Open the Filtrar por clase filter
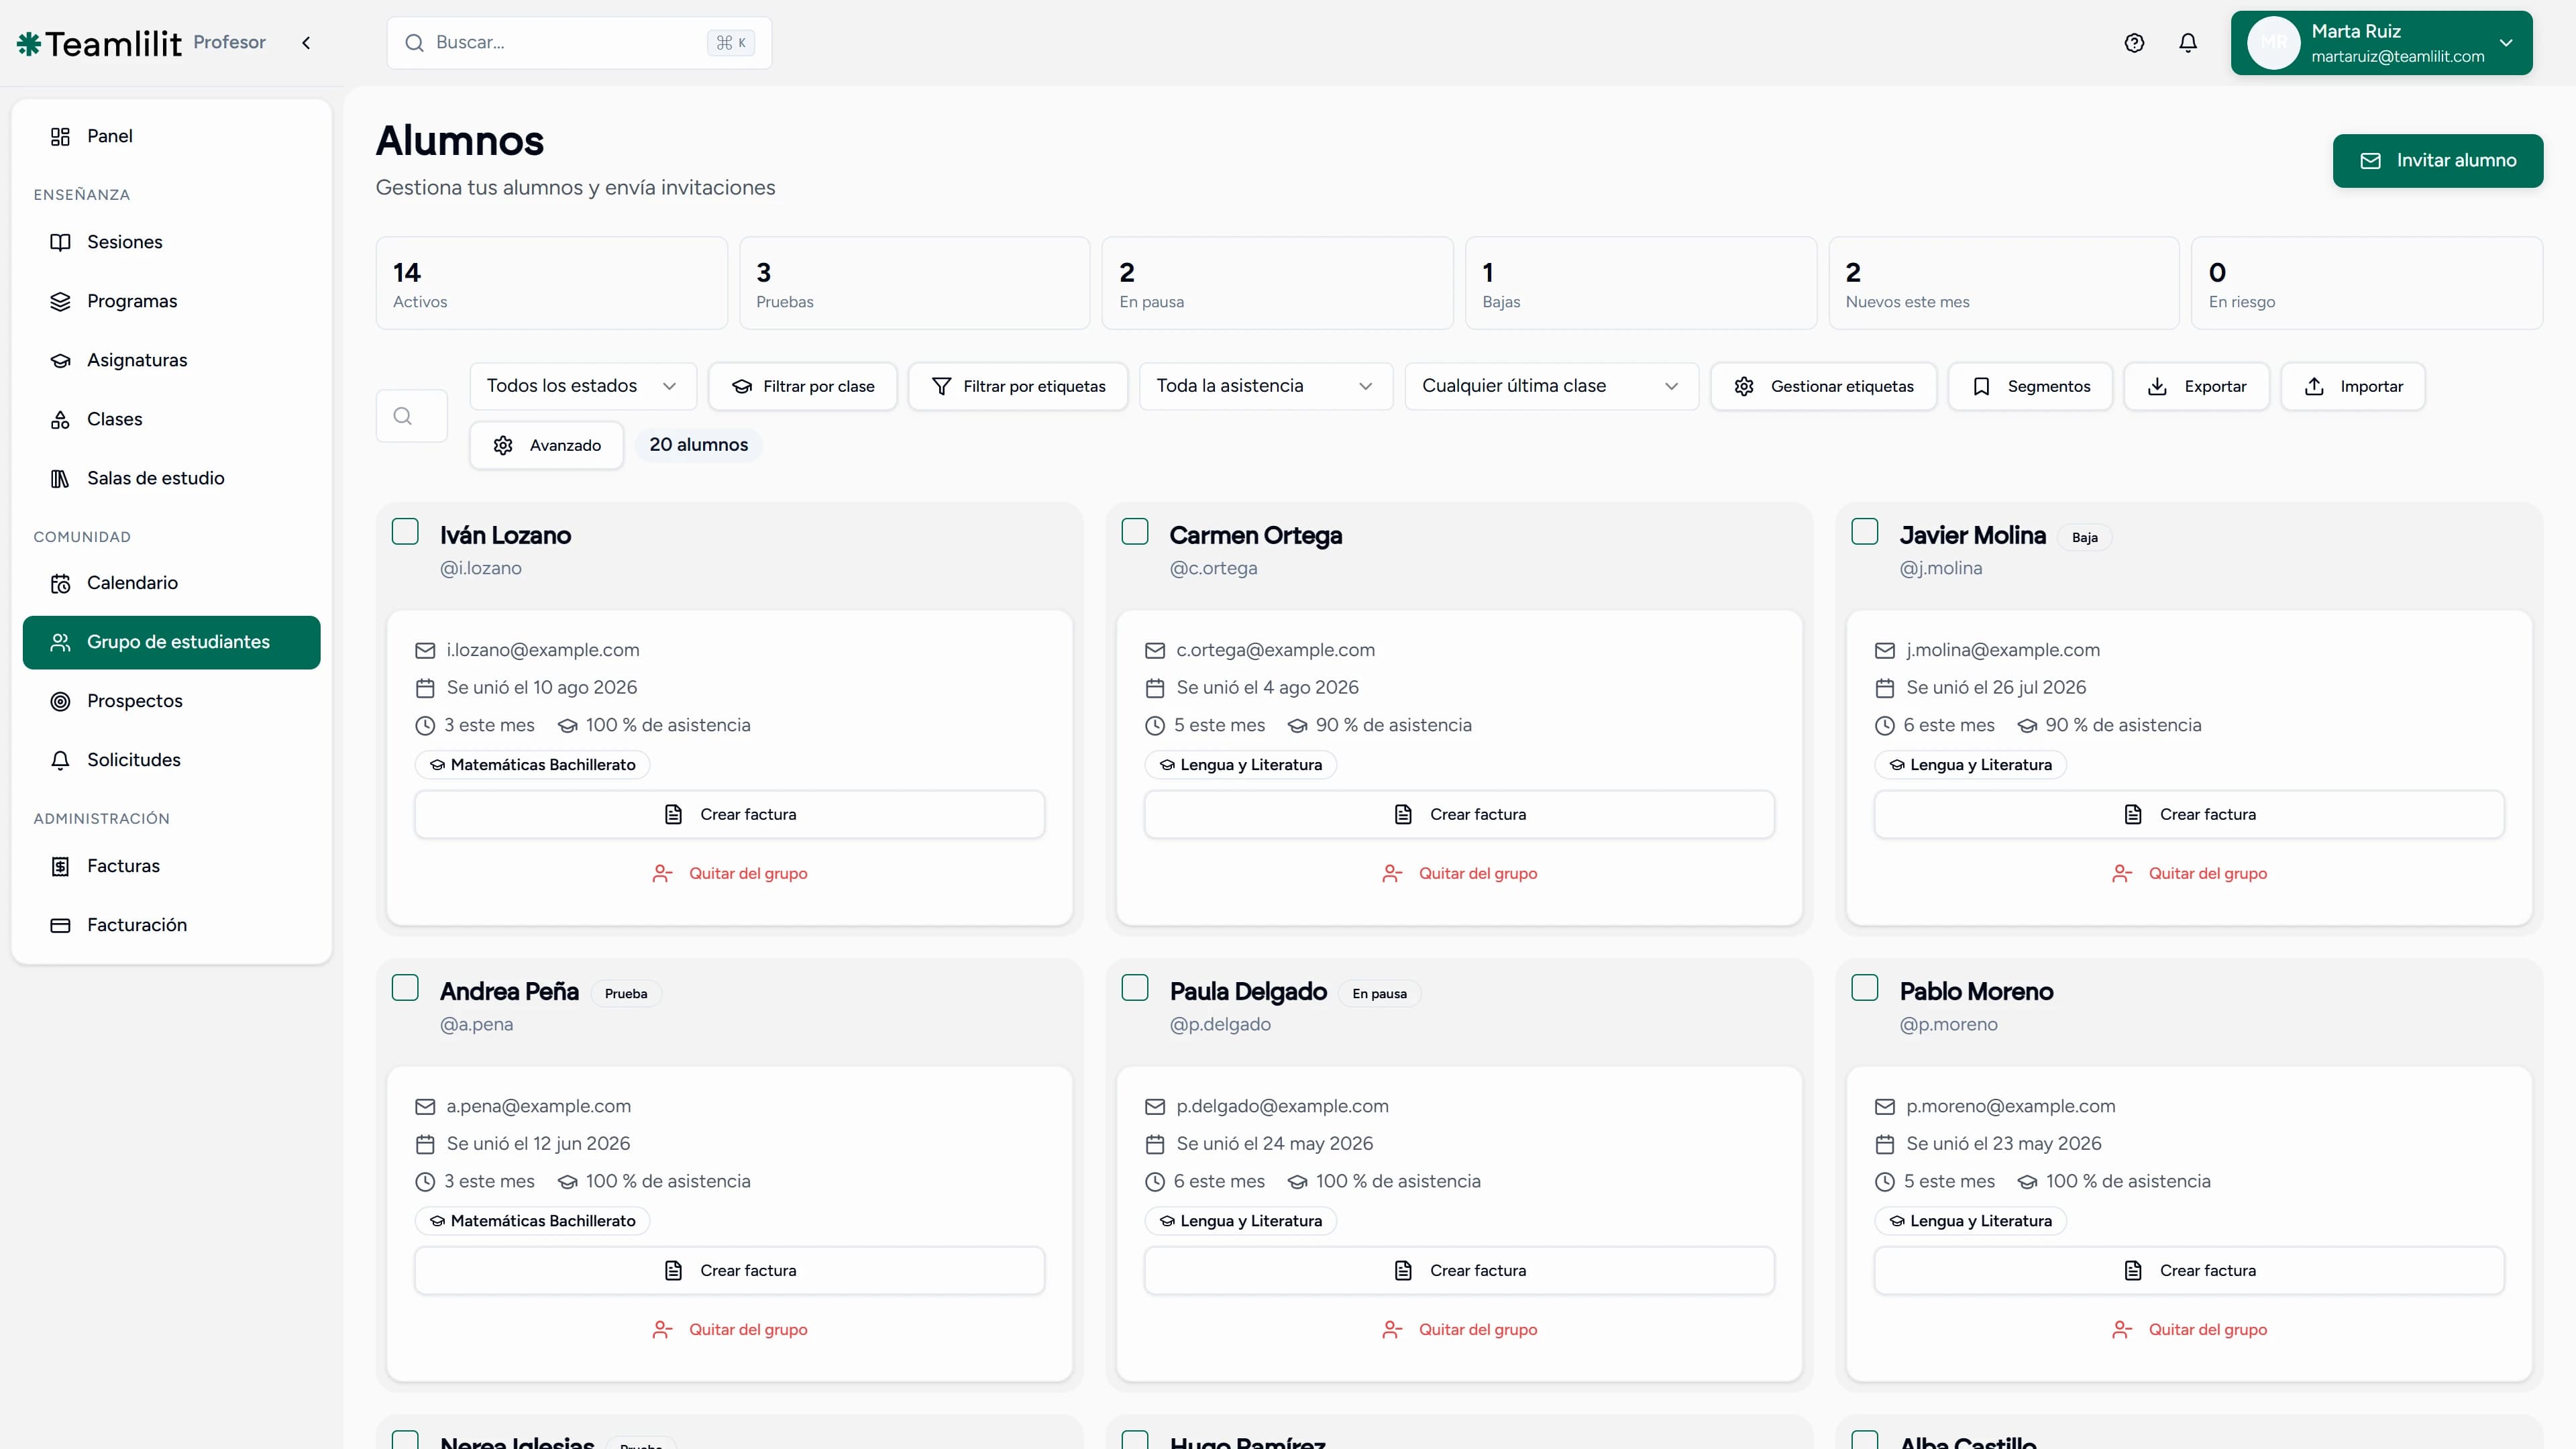Image resolution: width=2576 pixels, height=1449 pixels. [x=803, y=386]
